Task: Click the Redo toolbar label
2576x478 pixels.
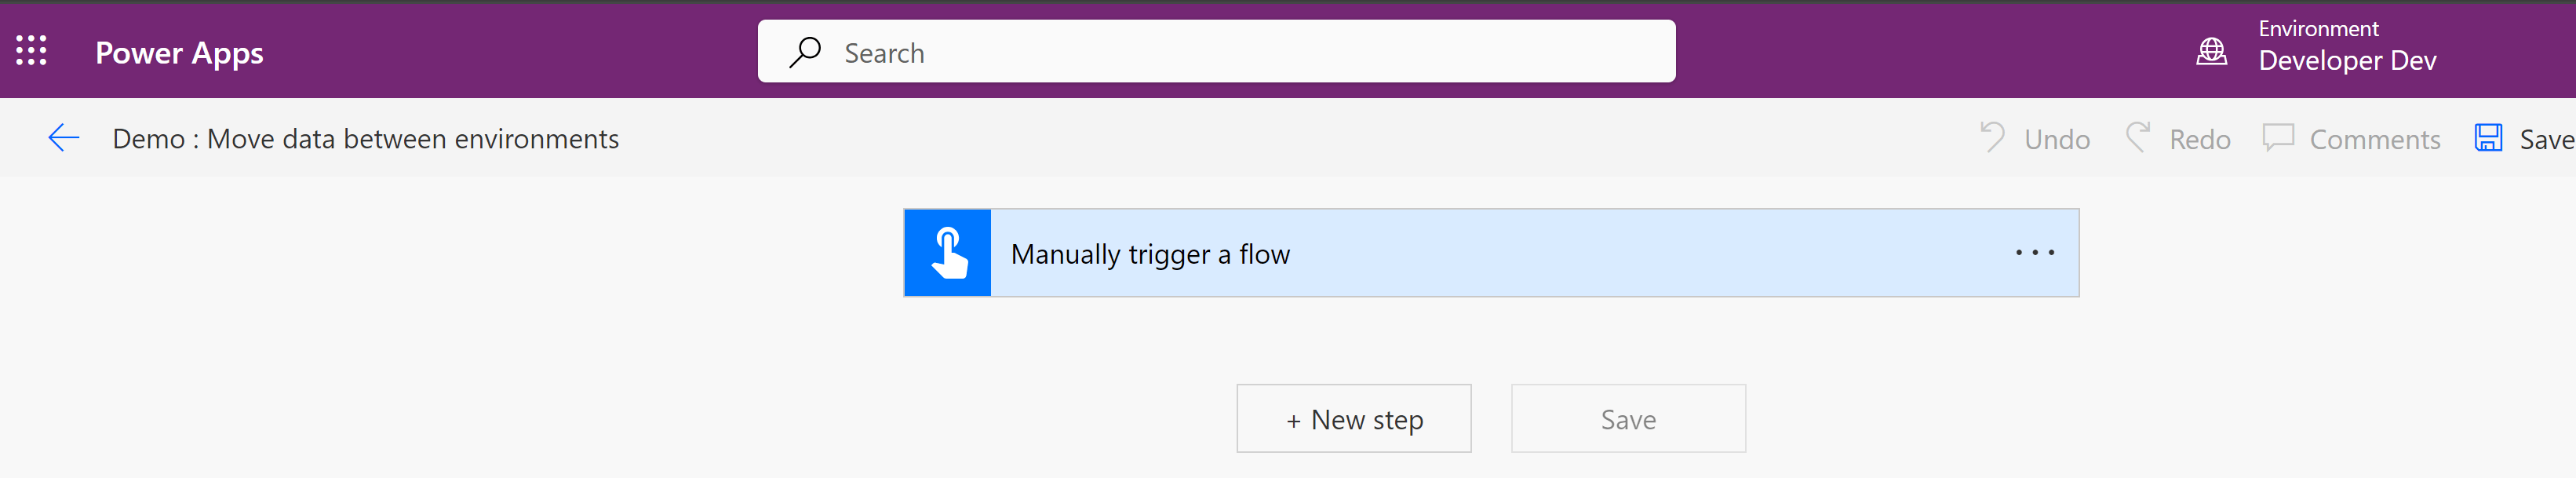Action: coord(2200,139)
